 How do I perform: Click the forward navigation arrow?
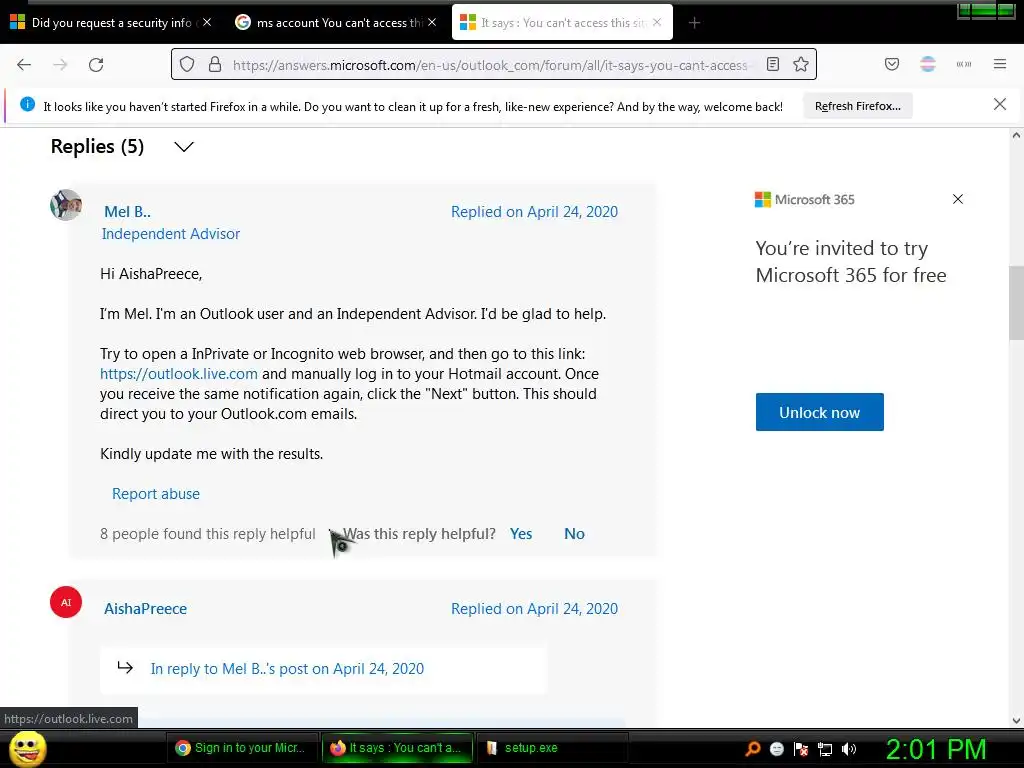point(60,64)
